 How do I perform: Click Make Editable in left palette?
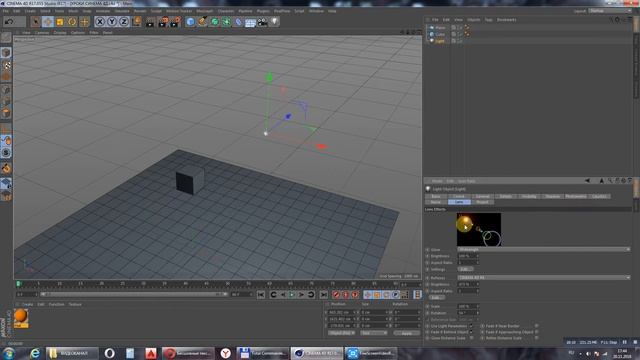(x=6, y=38)
